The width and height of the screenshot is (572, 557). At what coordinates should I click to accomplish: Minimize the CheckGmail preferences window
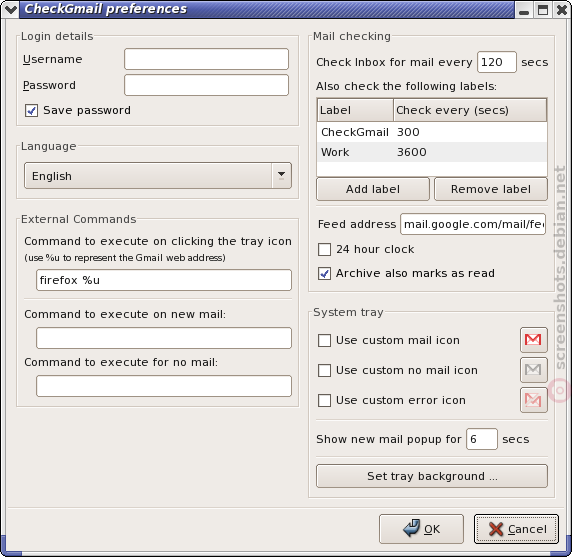pos(524,9)
